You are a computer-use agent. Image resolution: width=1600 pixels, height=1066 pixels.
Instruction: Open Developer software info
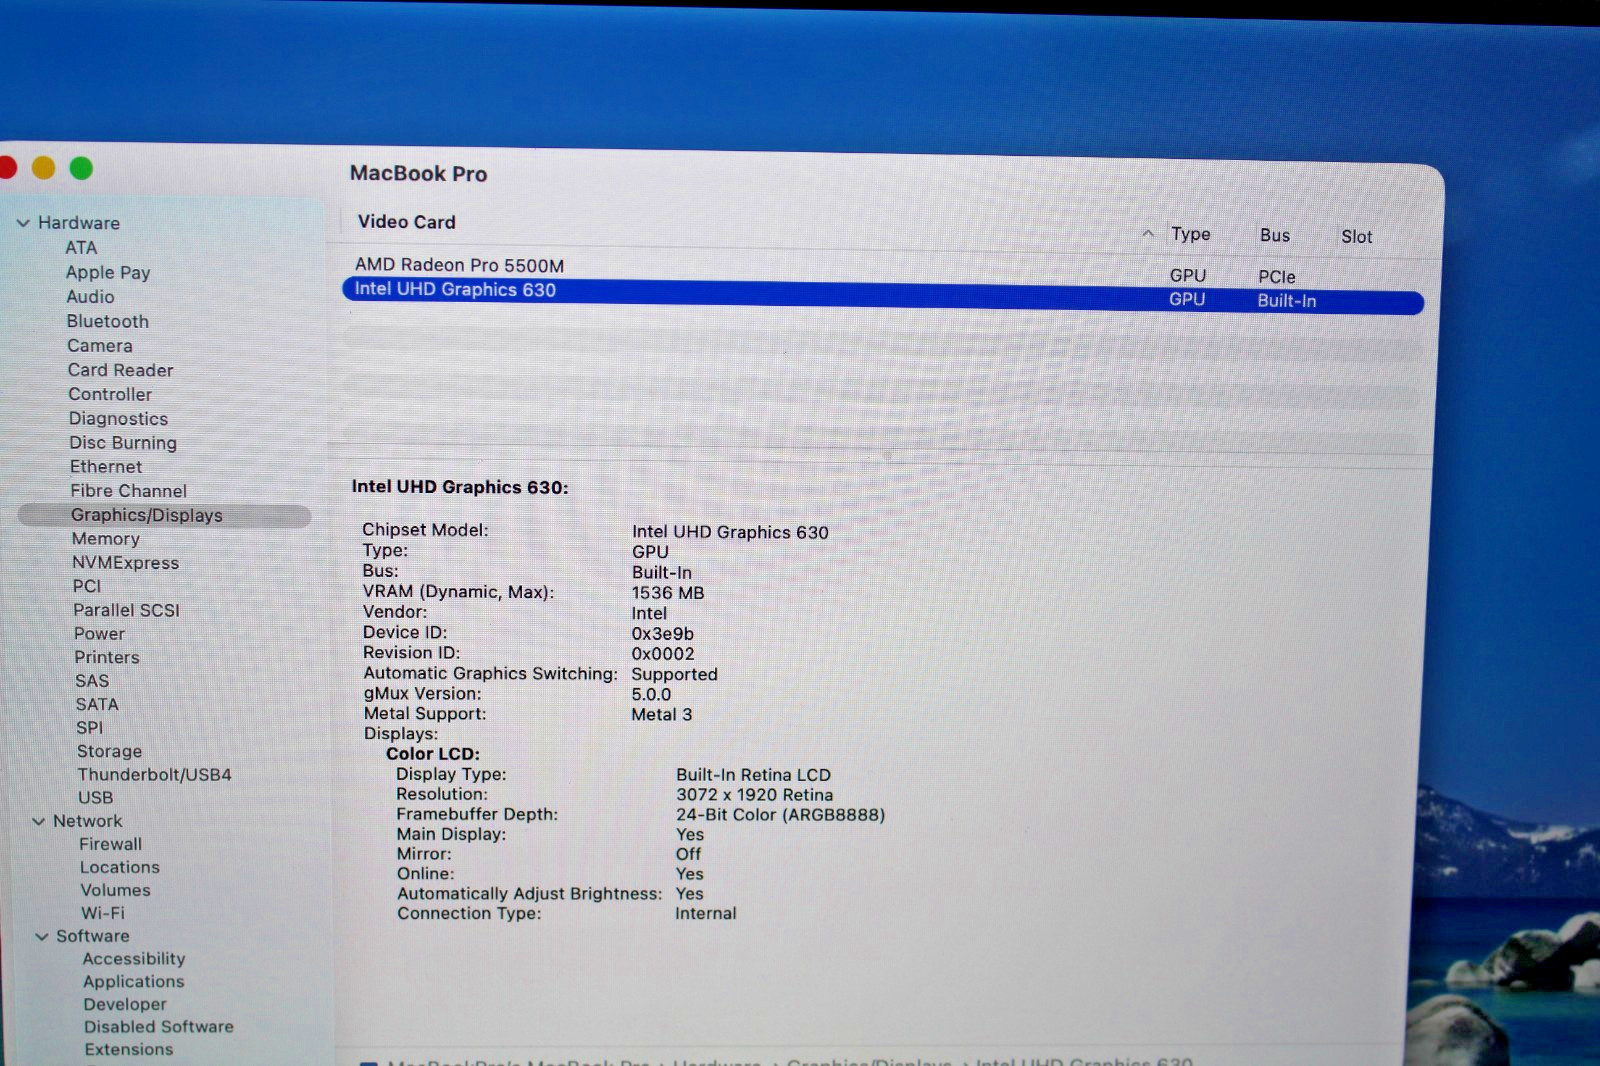tap(125, 1005)
